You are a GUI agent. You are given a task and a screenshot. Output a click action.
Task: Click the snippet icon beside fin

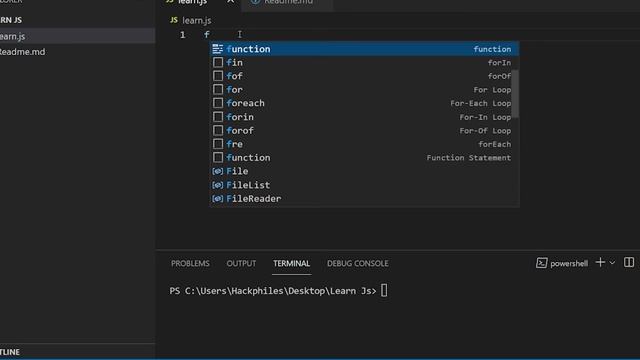coord(218,62)
